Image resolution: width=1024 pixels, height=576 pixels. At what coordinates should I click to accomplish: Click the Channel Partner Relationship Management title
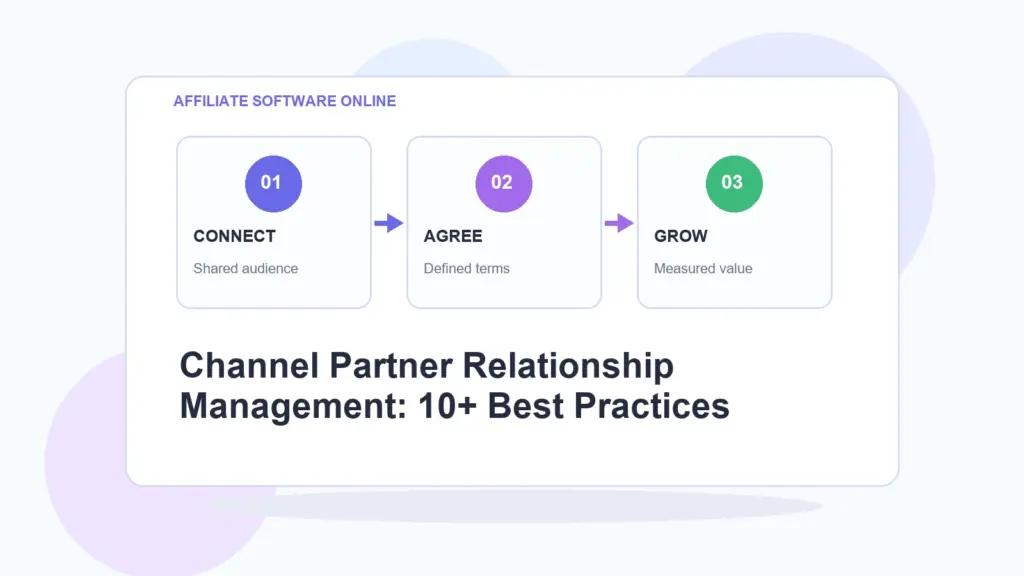tap(455, 386)
